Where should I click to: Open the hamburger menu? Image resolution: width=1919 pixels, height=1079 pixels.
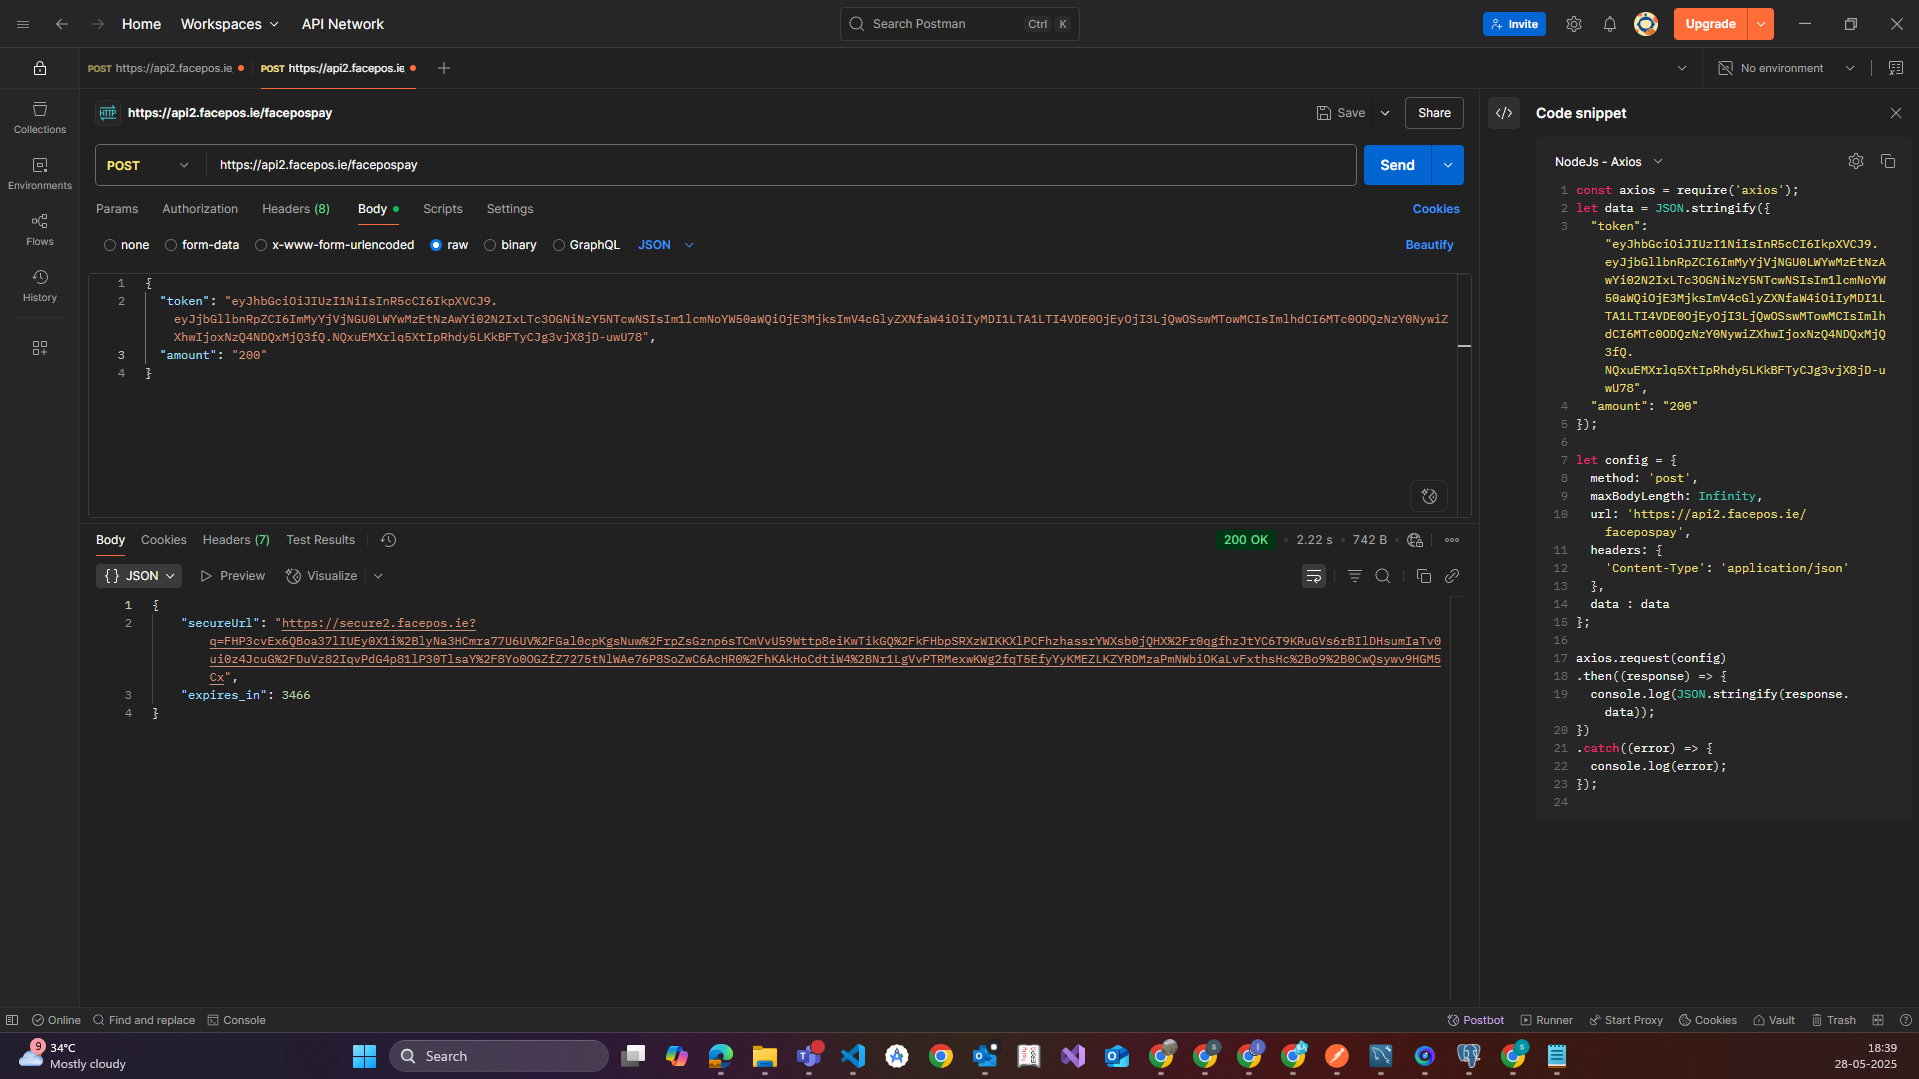point(23,24)
